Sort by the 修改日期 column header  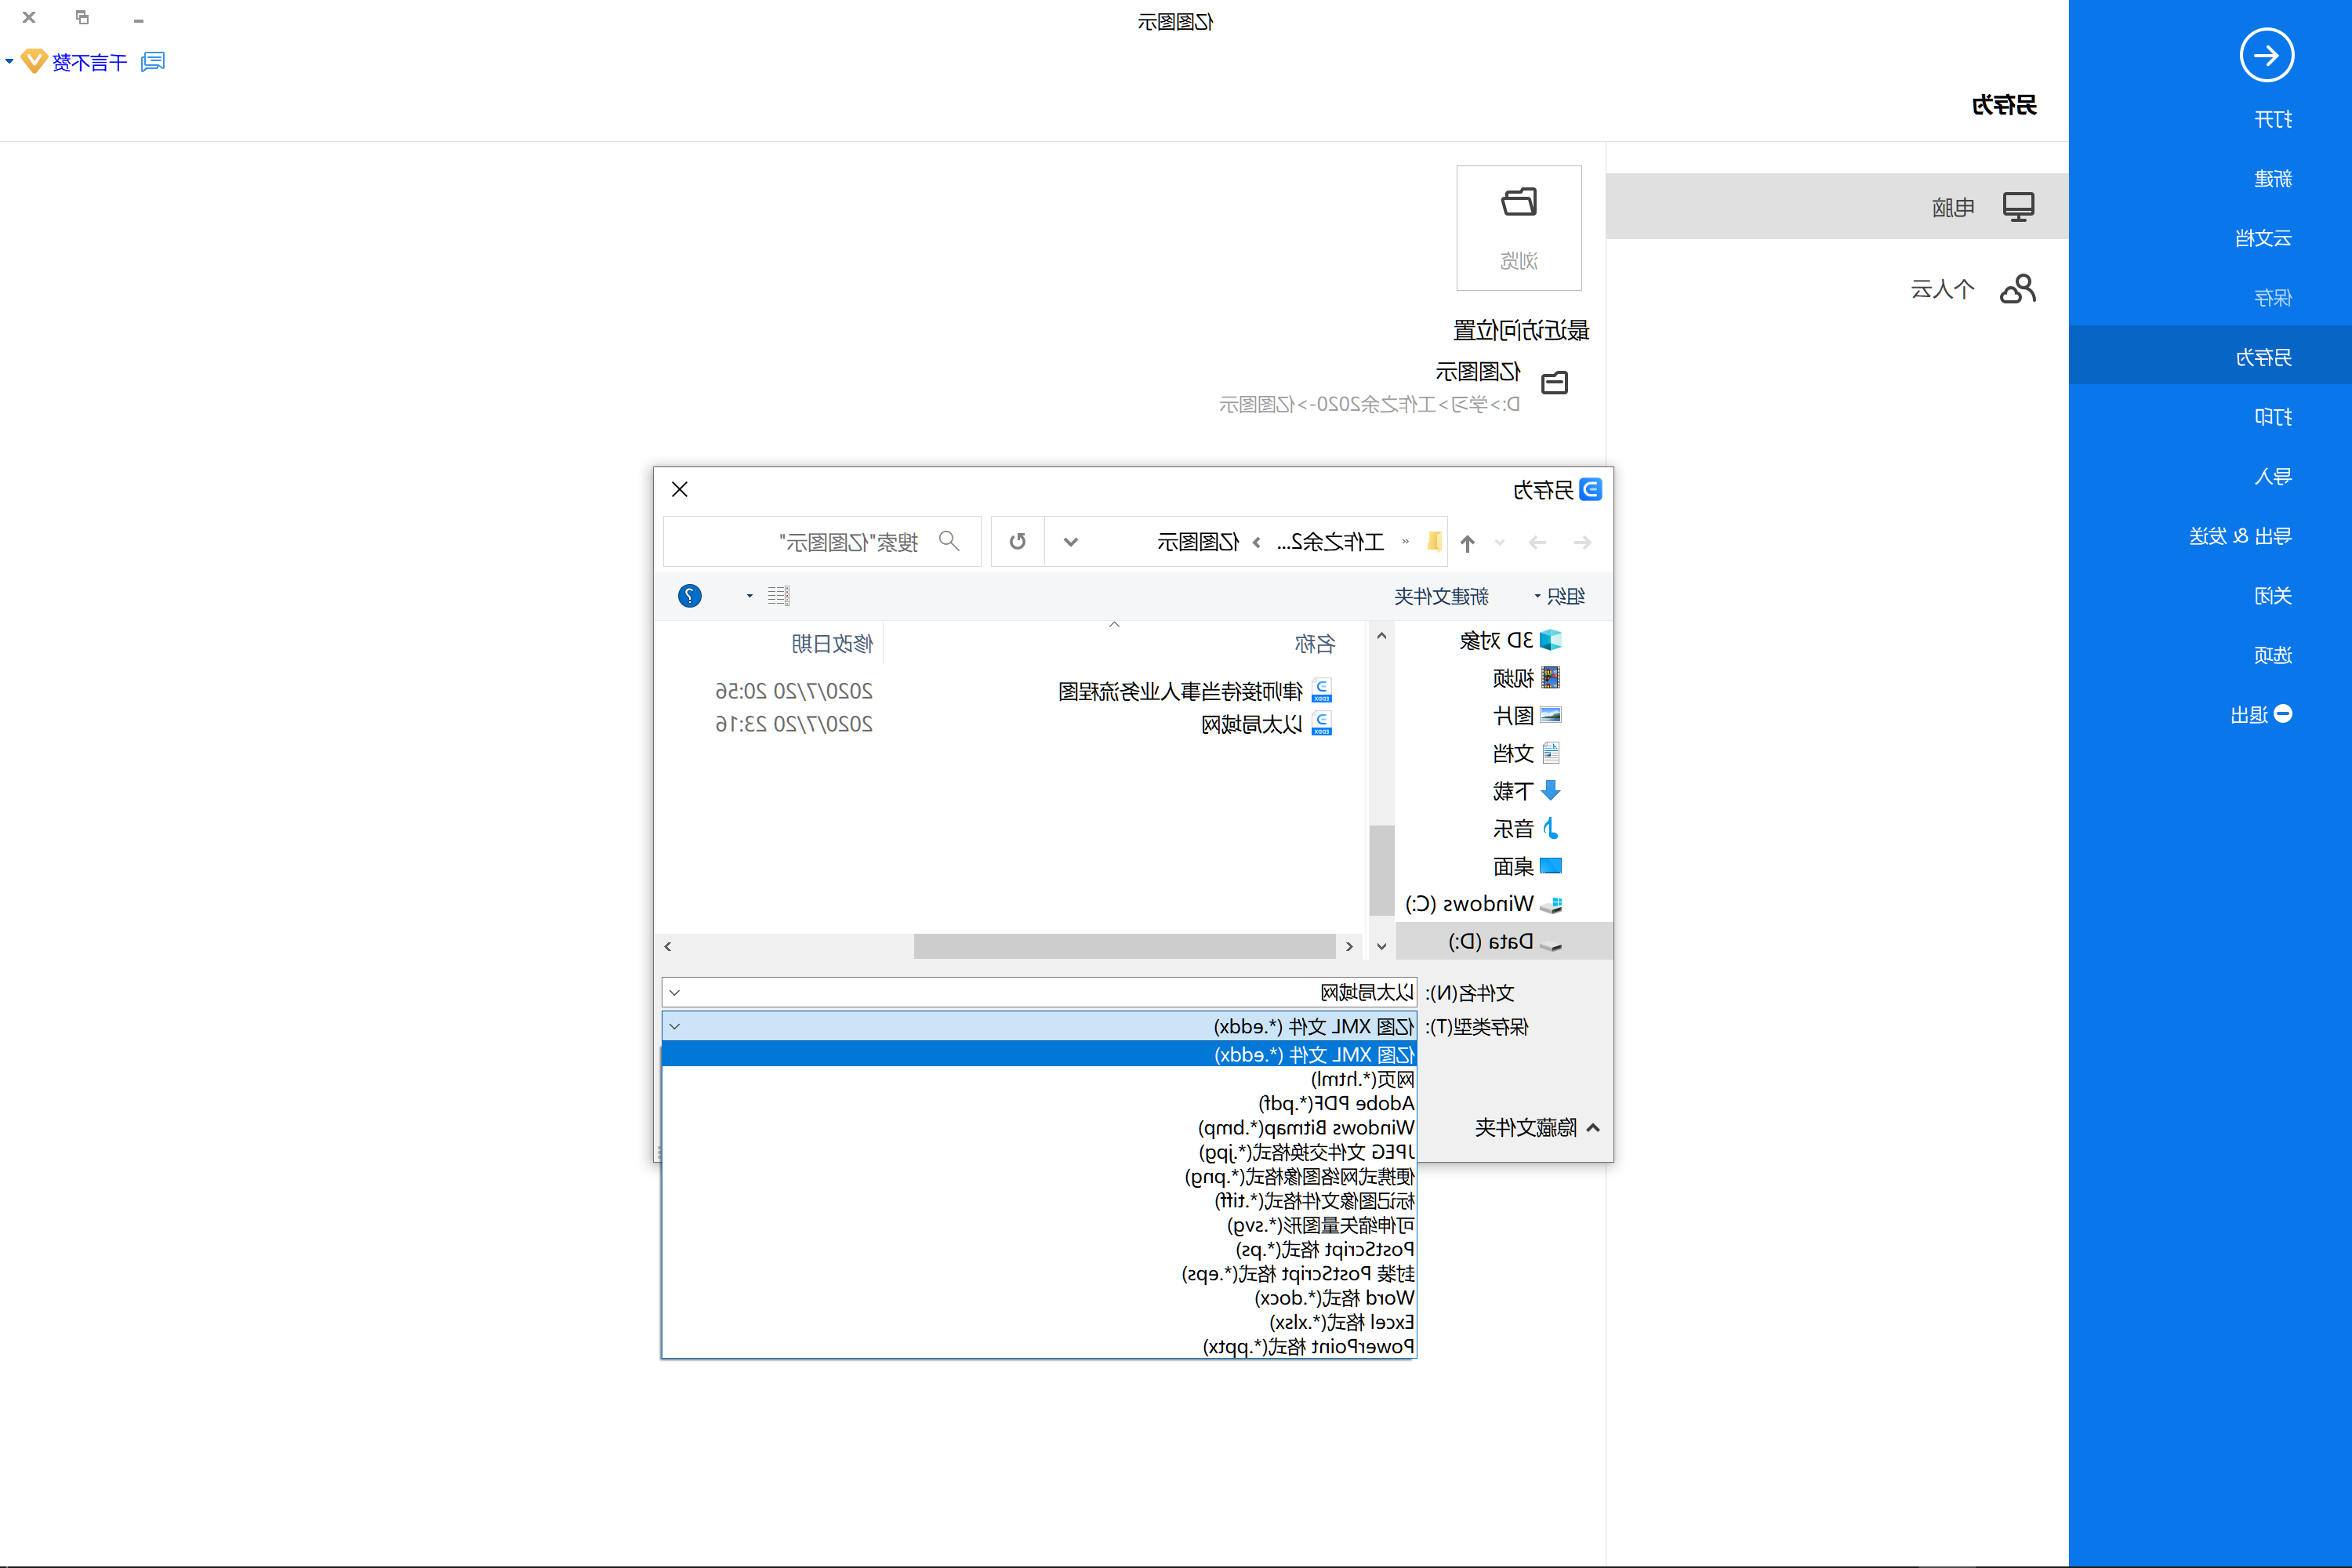[832, 644]
